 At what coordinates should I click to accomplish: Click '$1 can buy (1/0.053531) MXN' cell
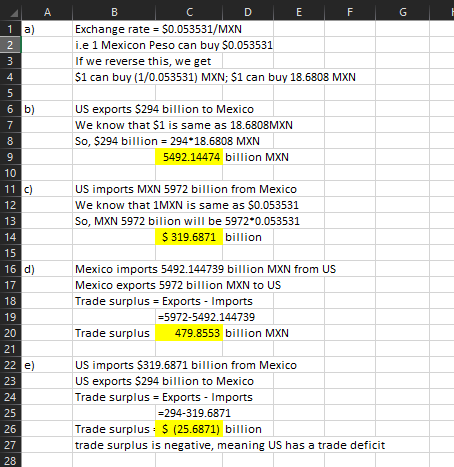pos(215,77)
